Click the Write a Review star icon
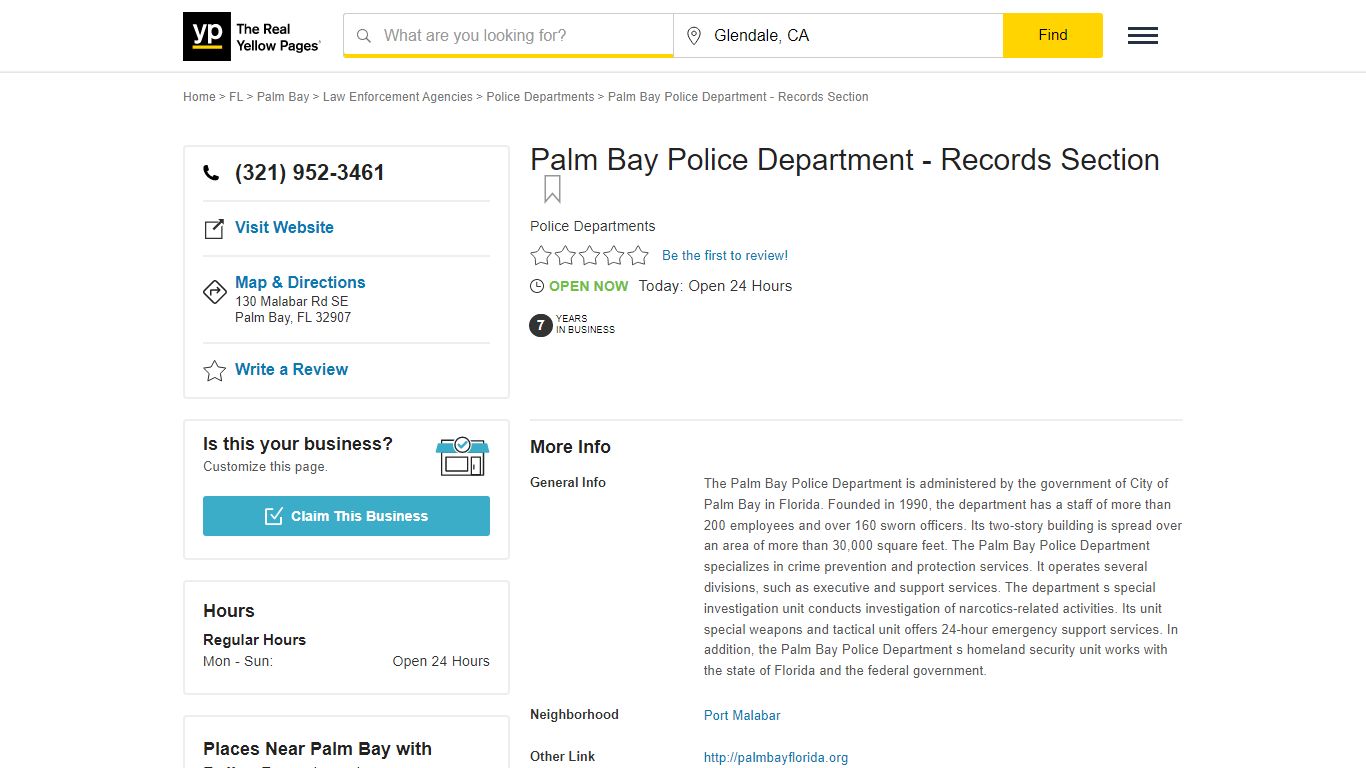Screen dimensions: 1366x768 click(214, 371)
